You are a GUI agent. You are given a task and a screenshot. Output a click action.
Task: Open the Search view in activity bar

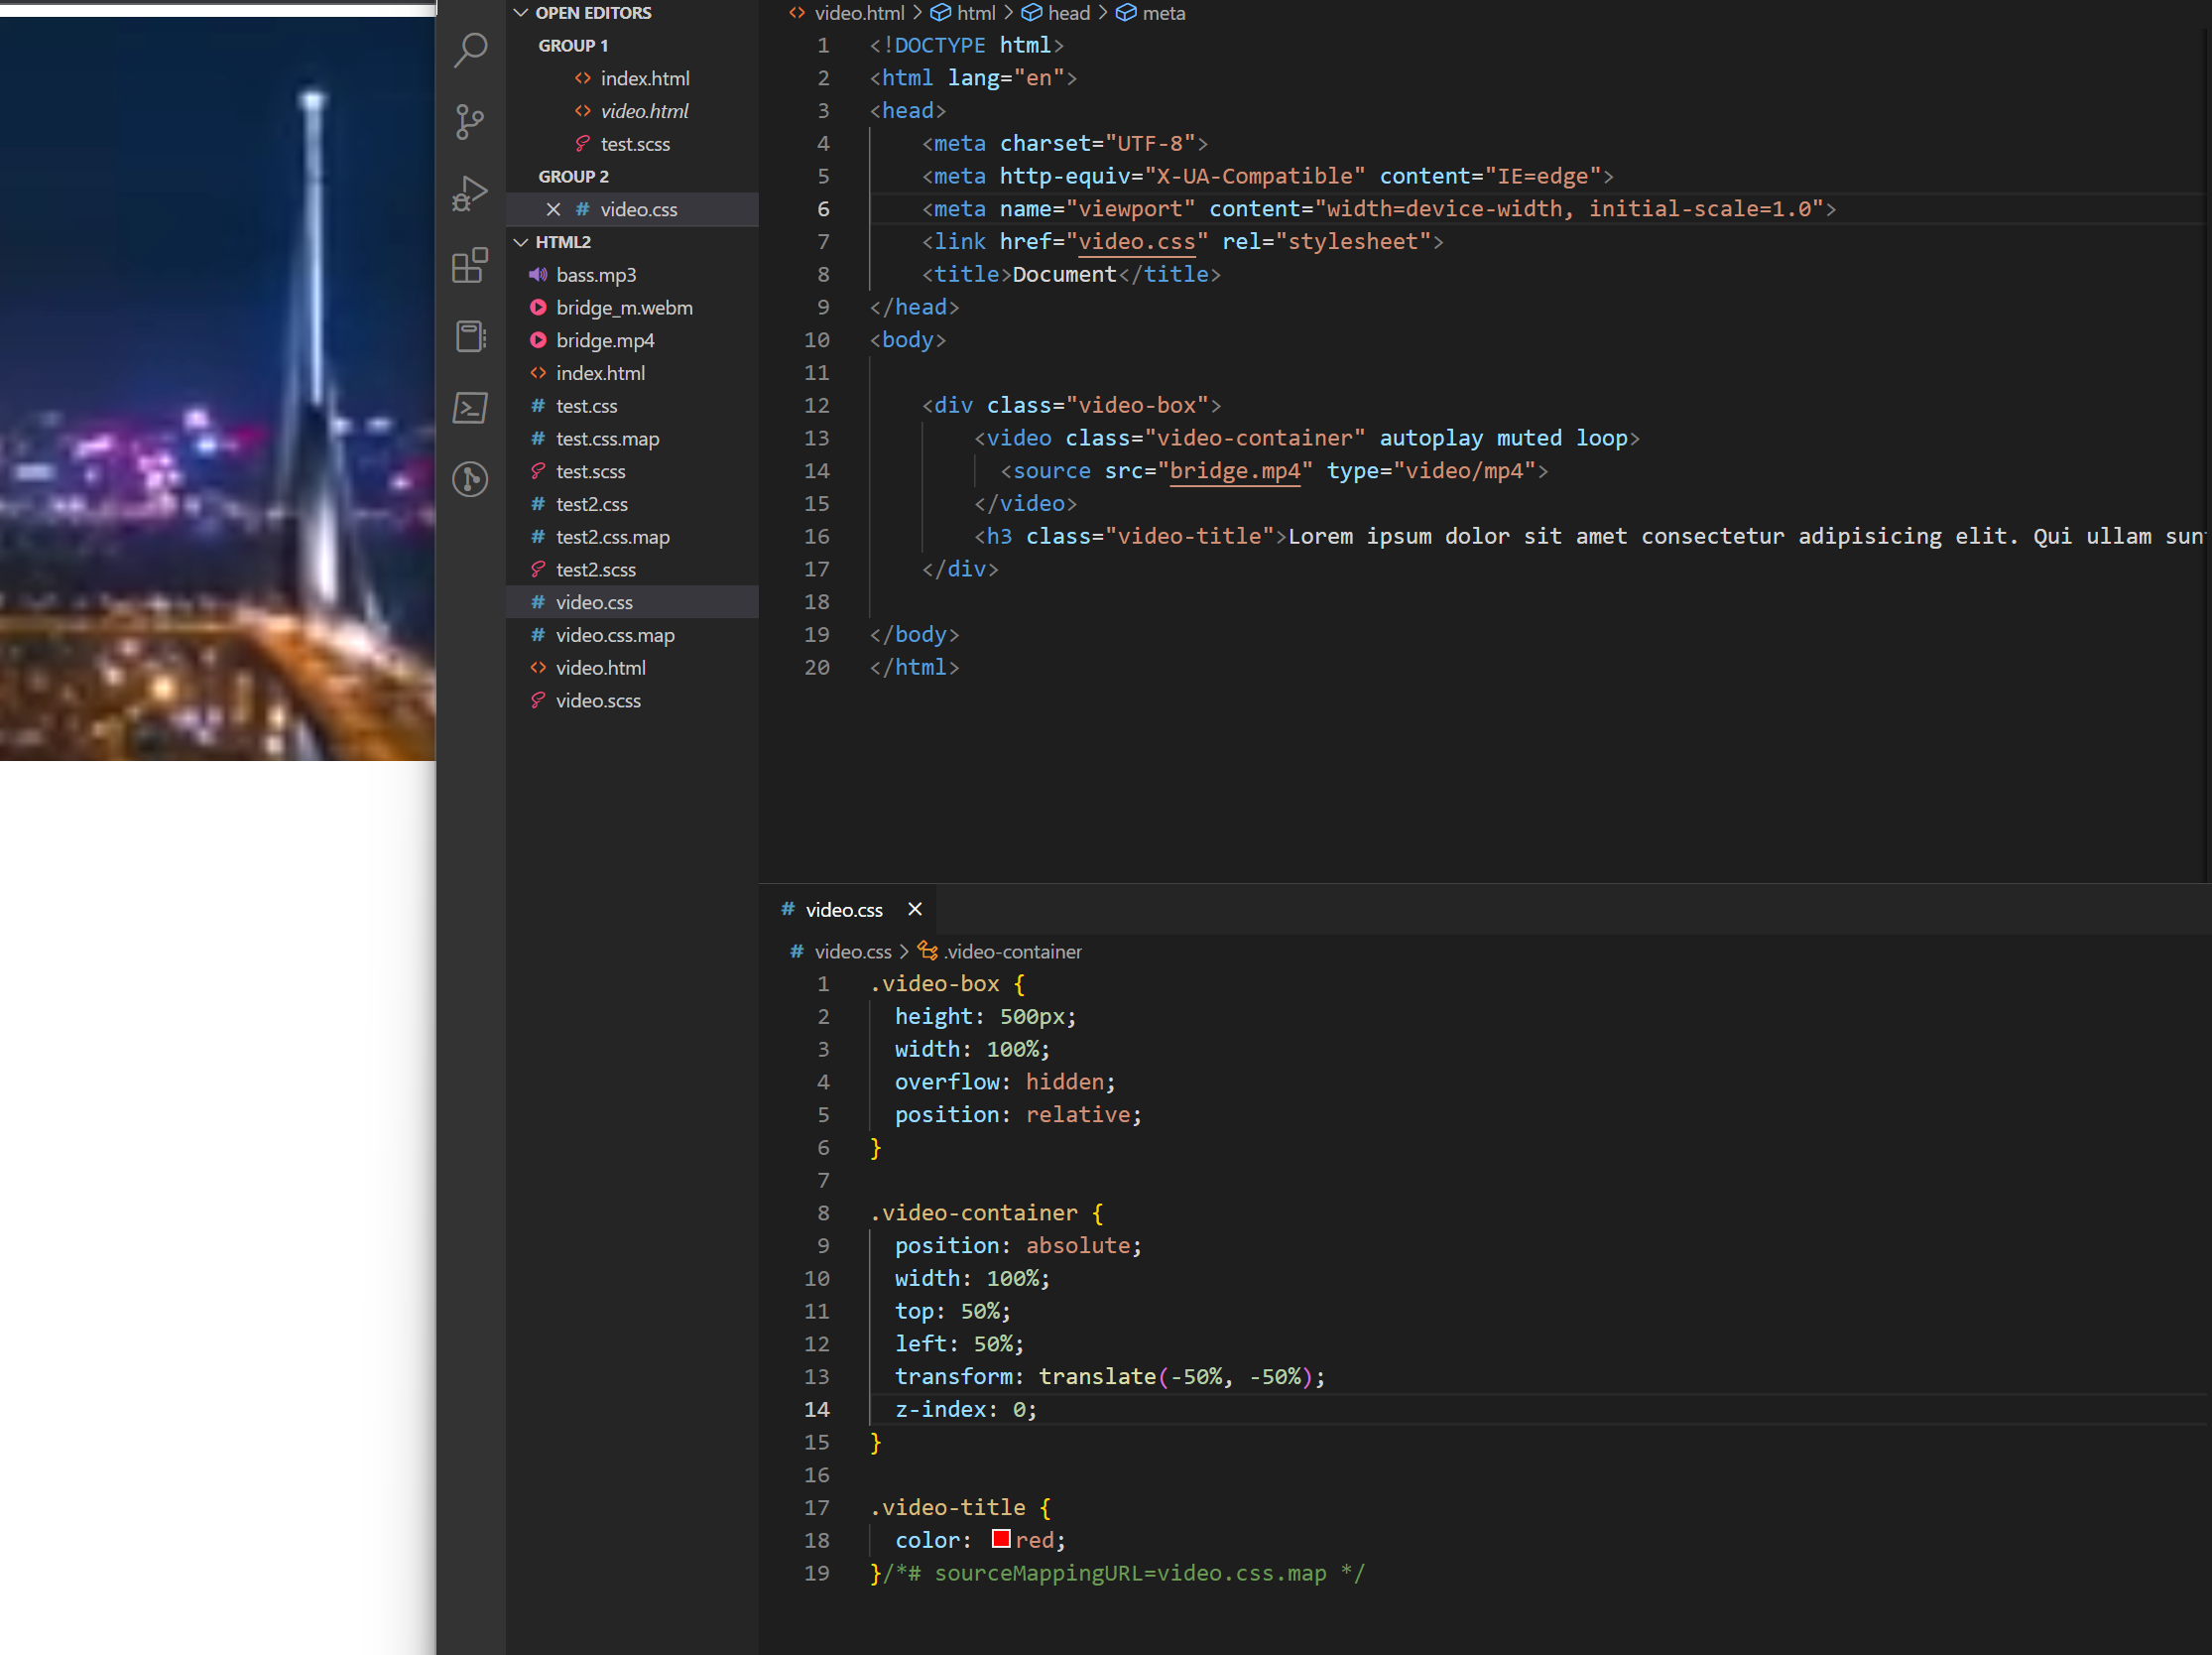point(470,49)
